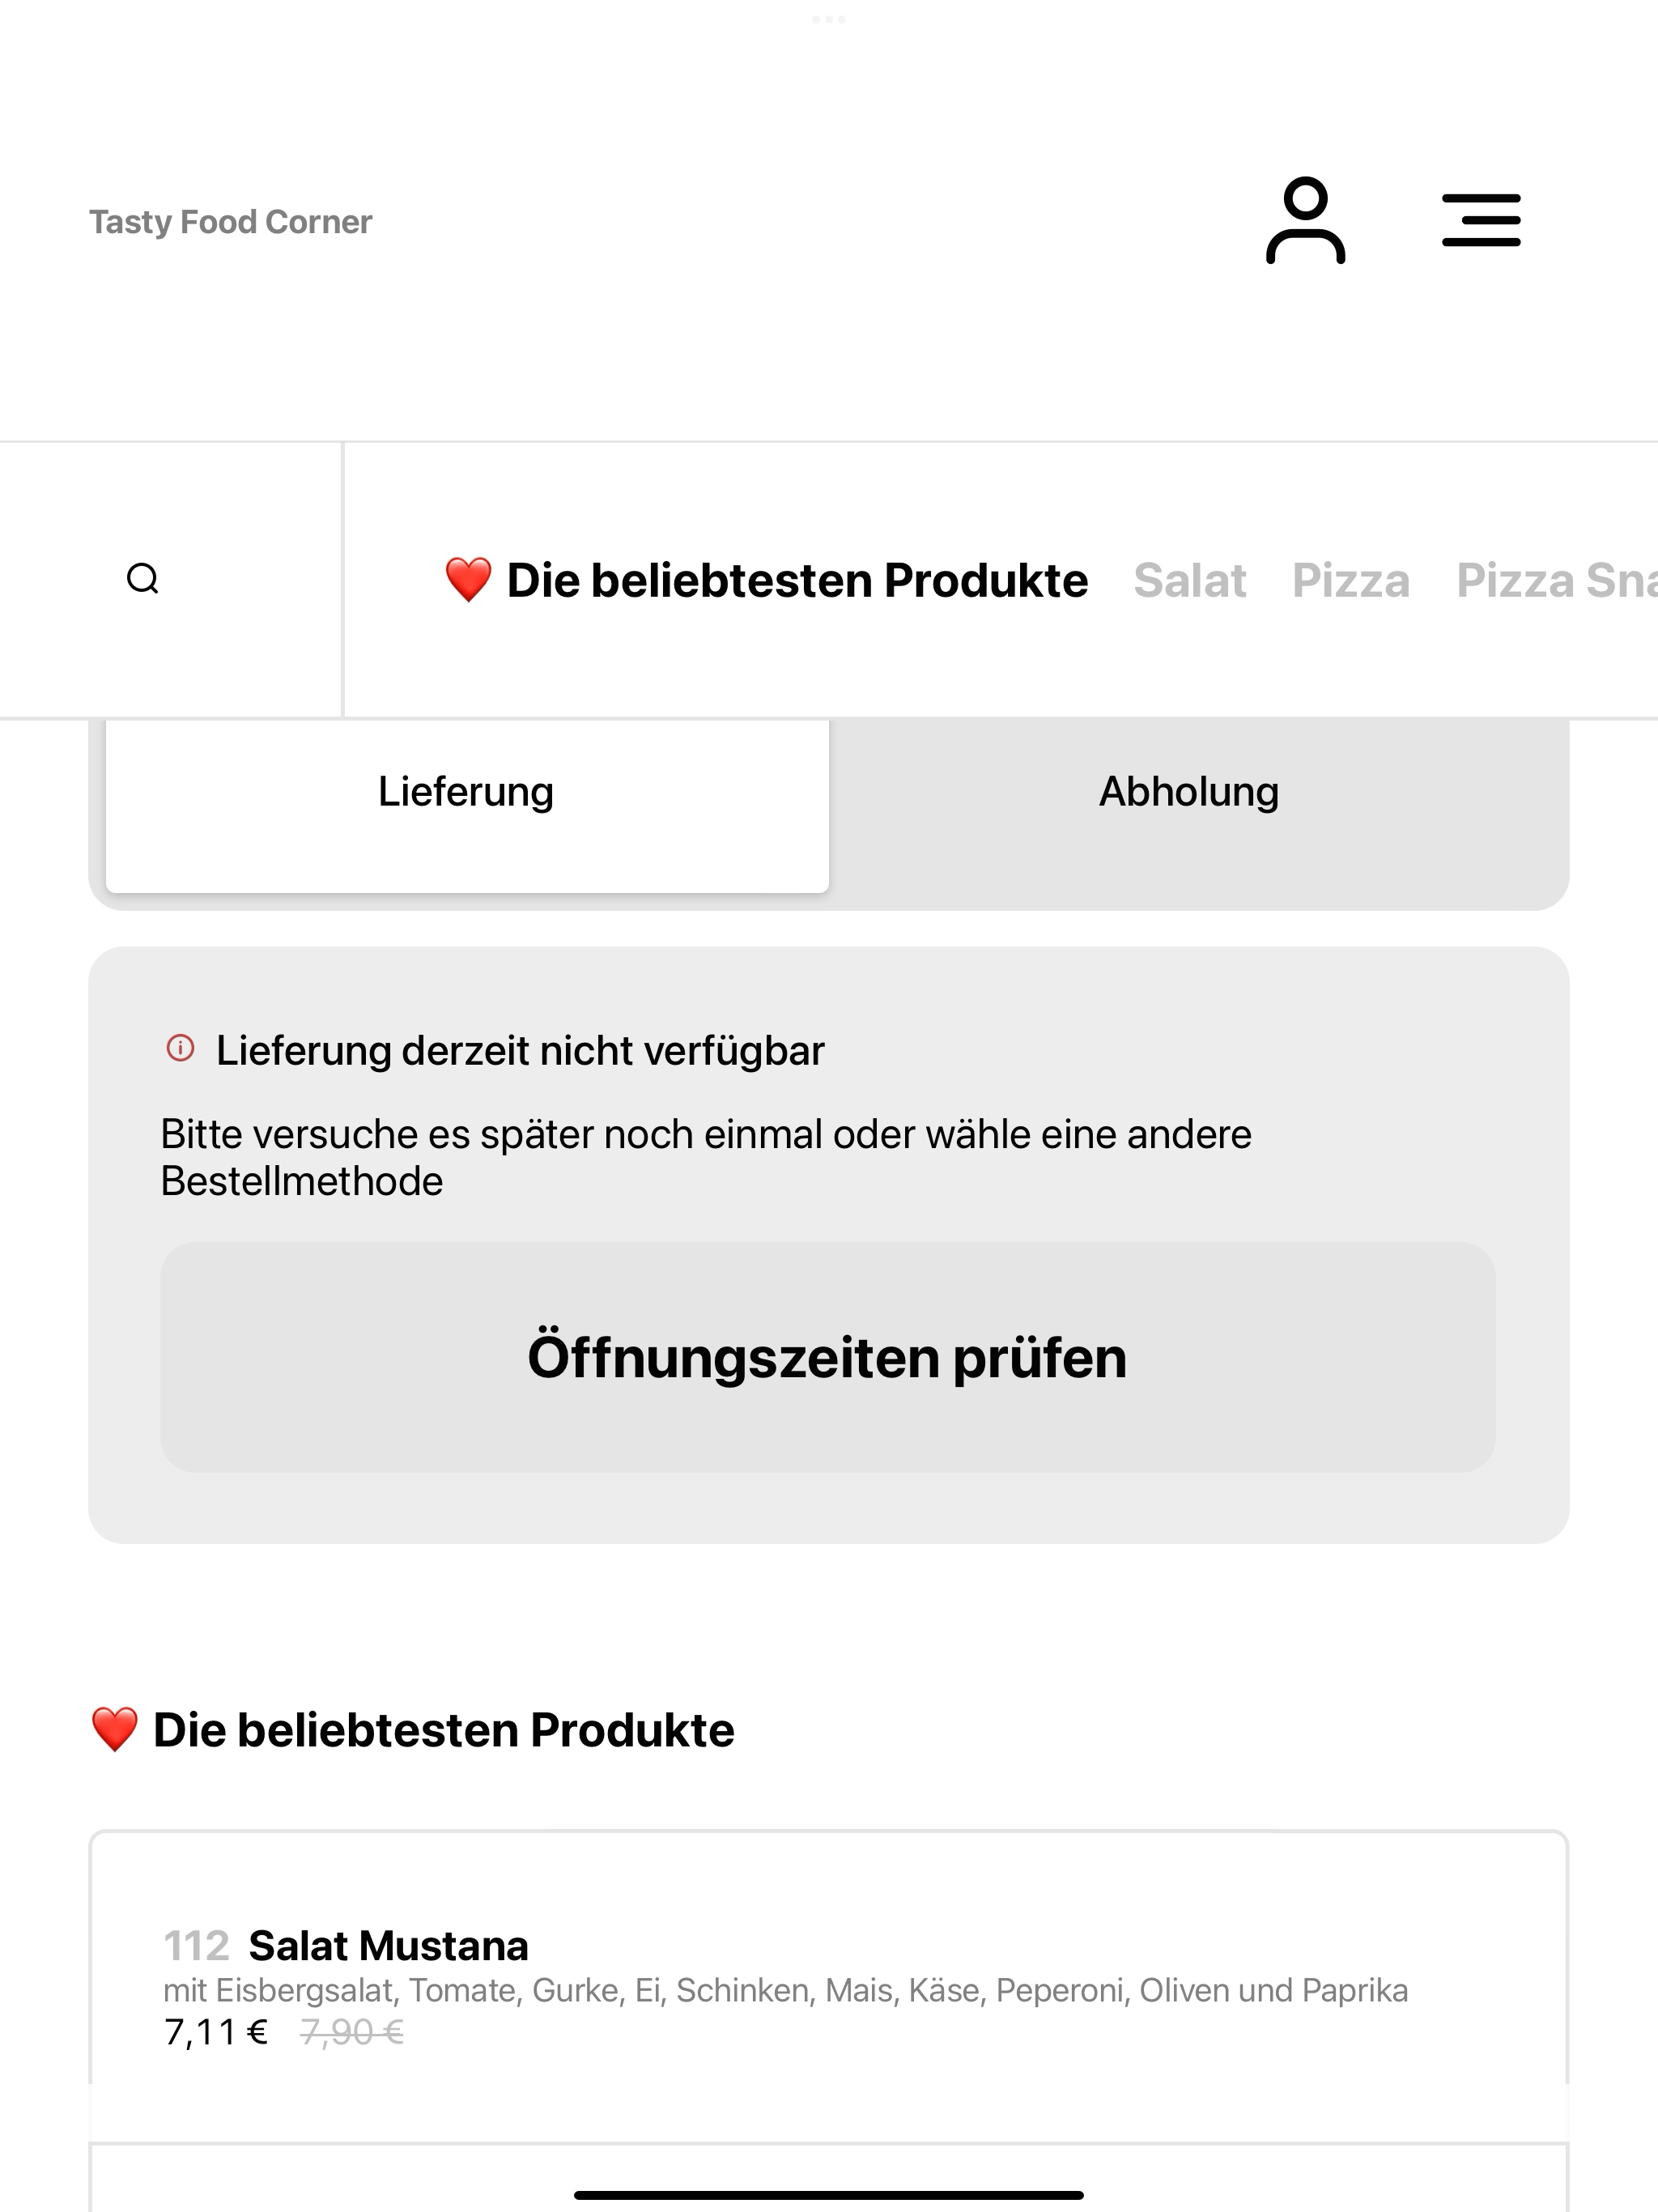Viewport: 1658px width, 2212px height.
Task: Tap the three-dot multitasking indicator at top
Action: pos(829,19)
